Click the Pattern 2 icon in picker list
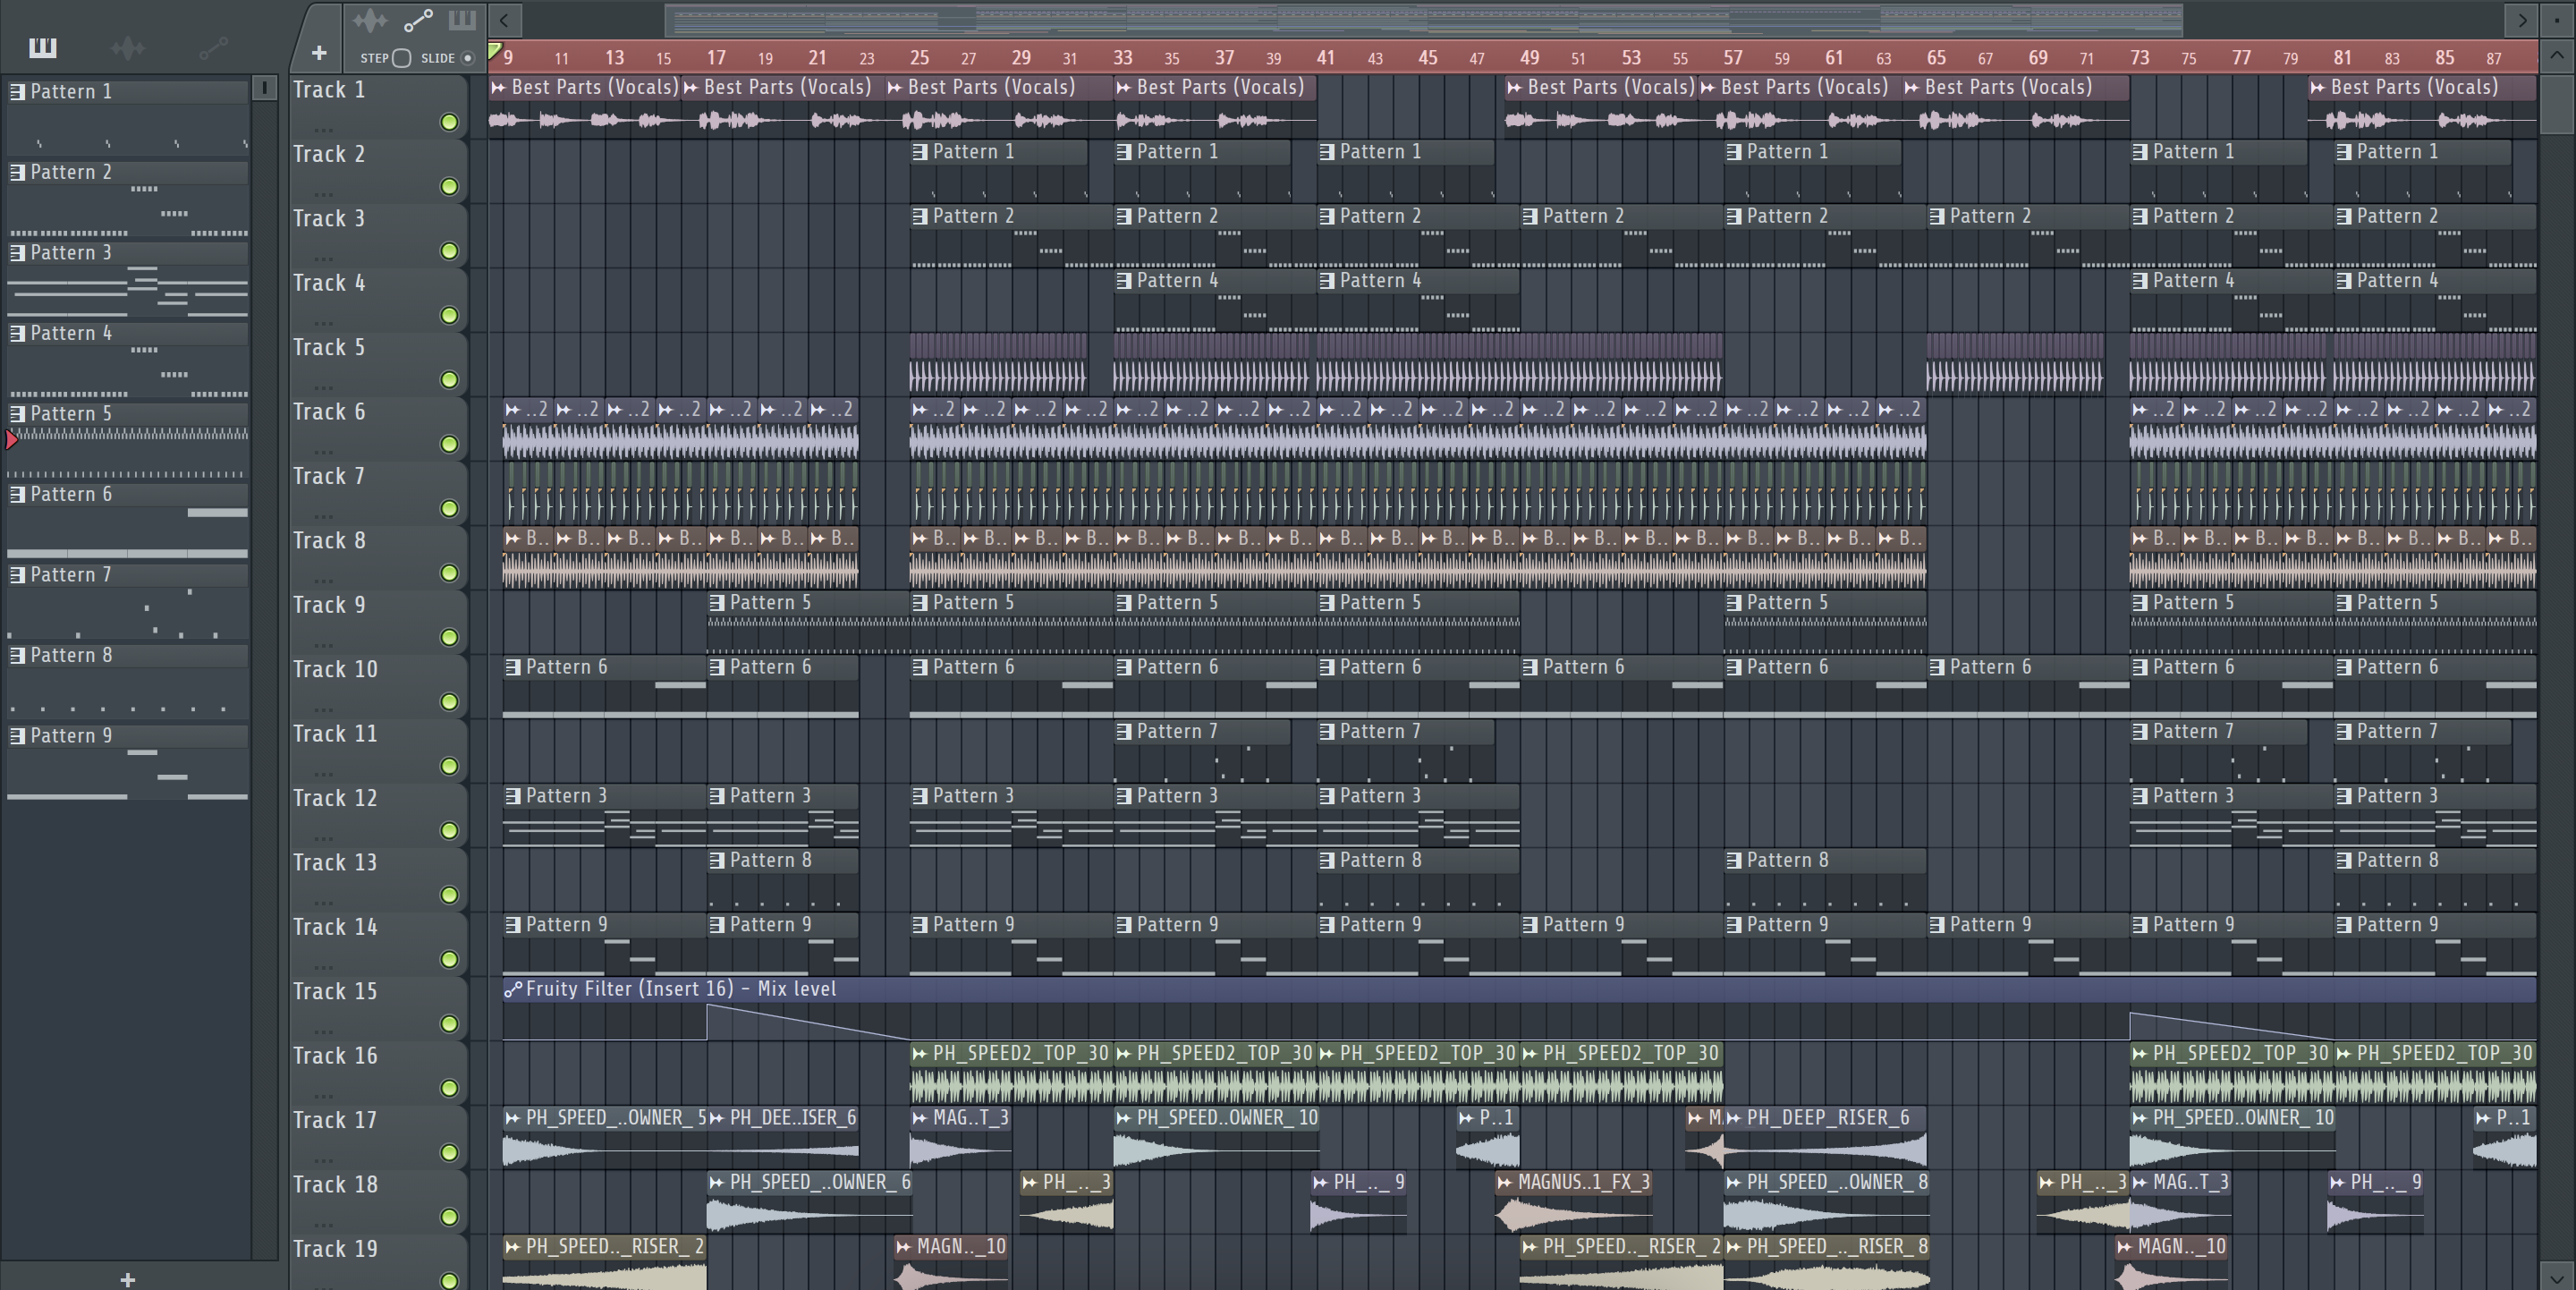This screenshot has height=1290, width=2576. pyautogui.click(x=17, y=172)
